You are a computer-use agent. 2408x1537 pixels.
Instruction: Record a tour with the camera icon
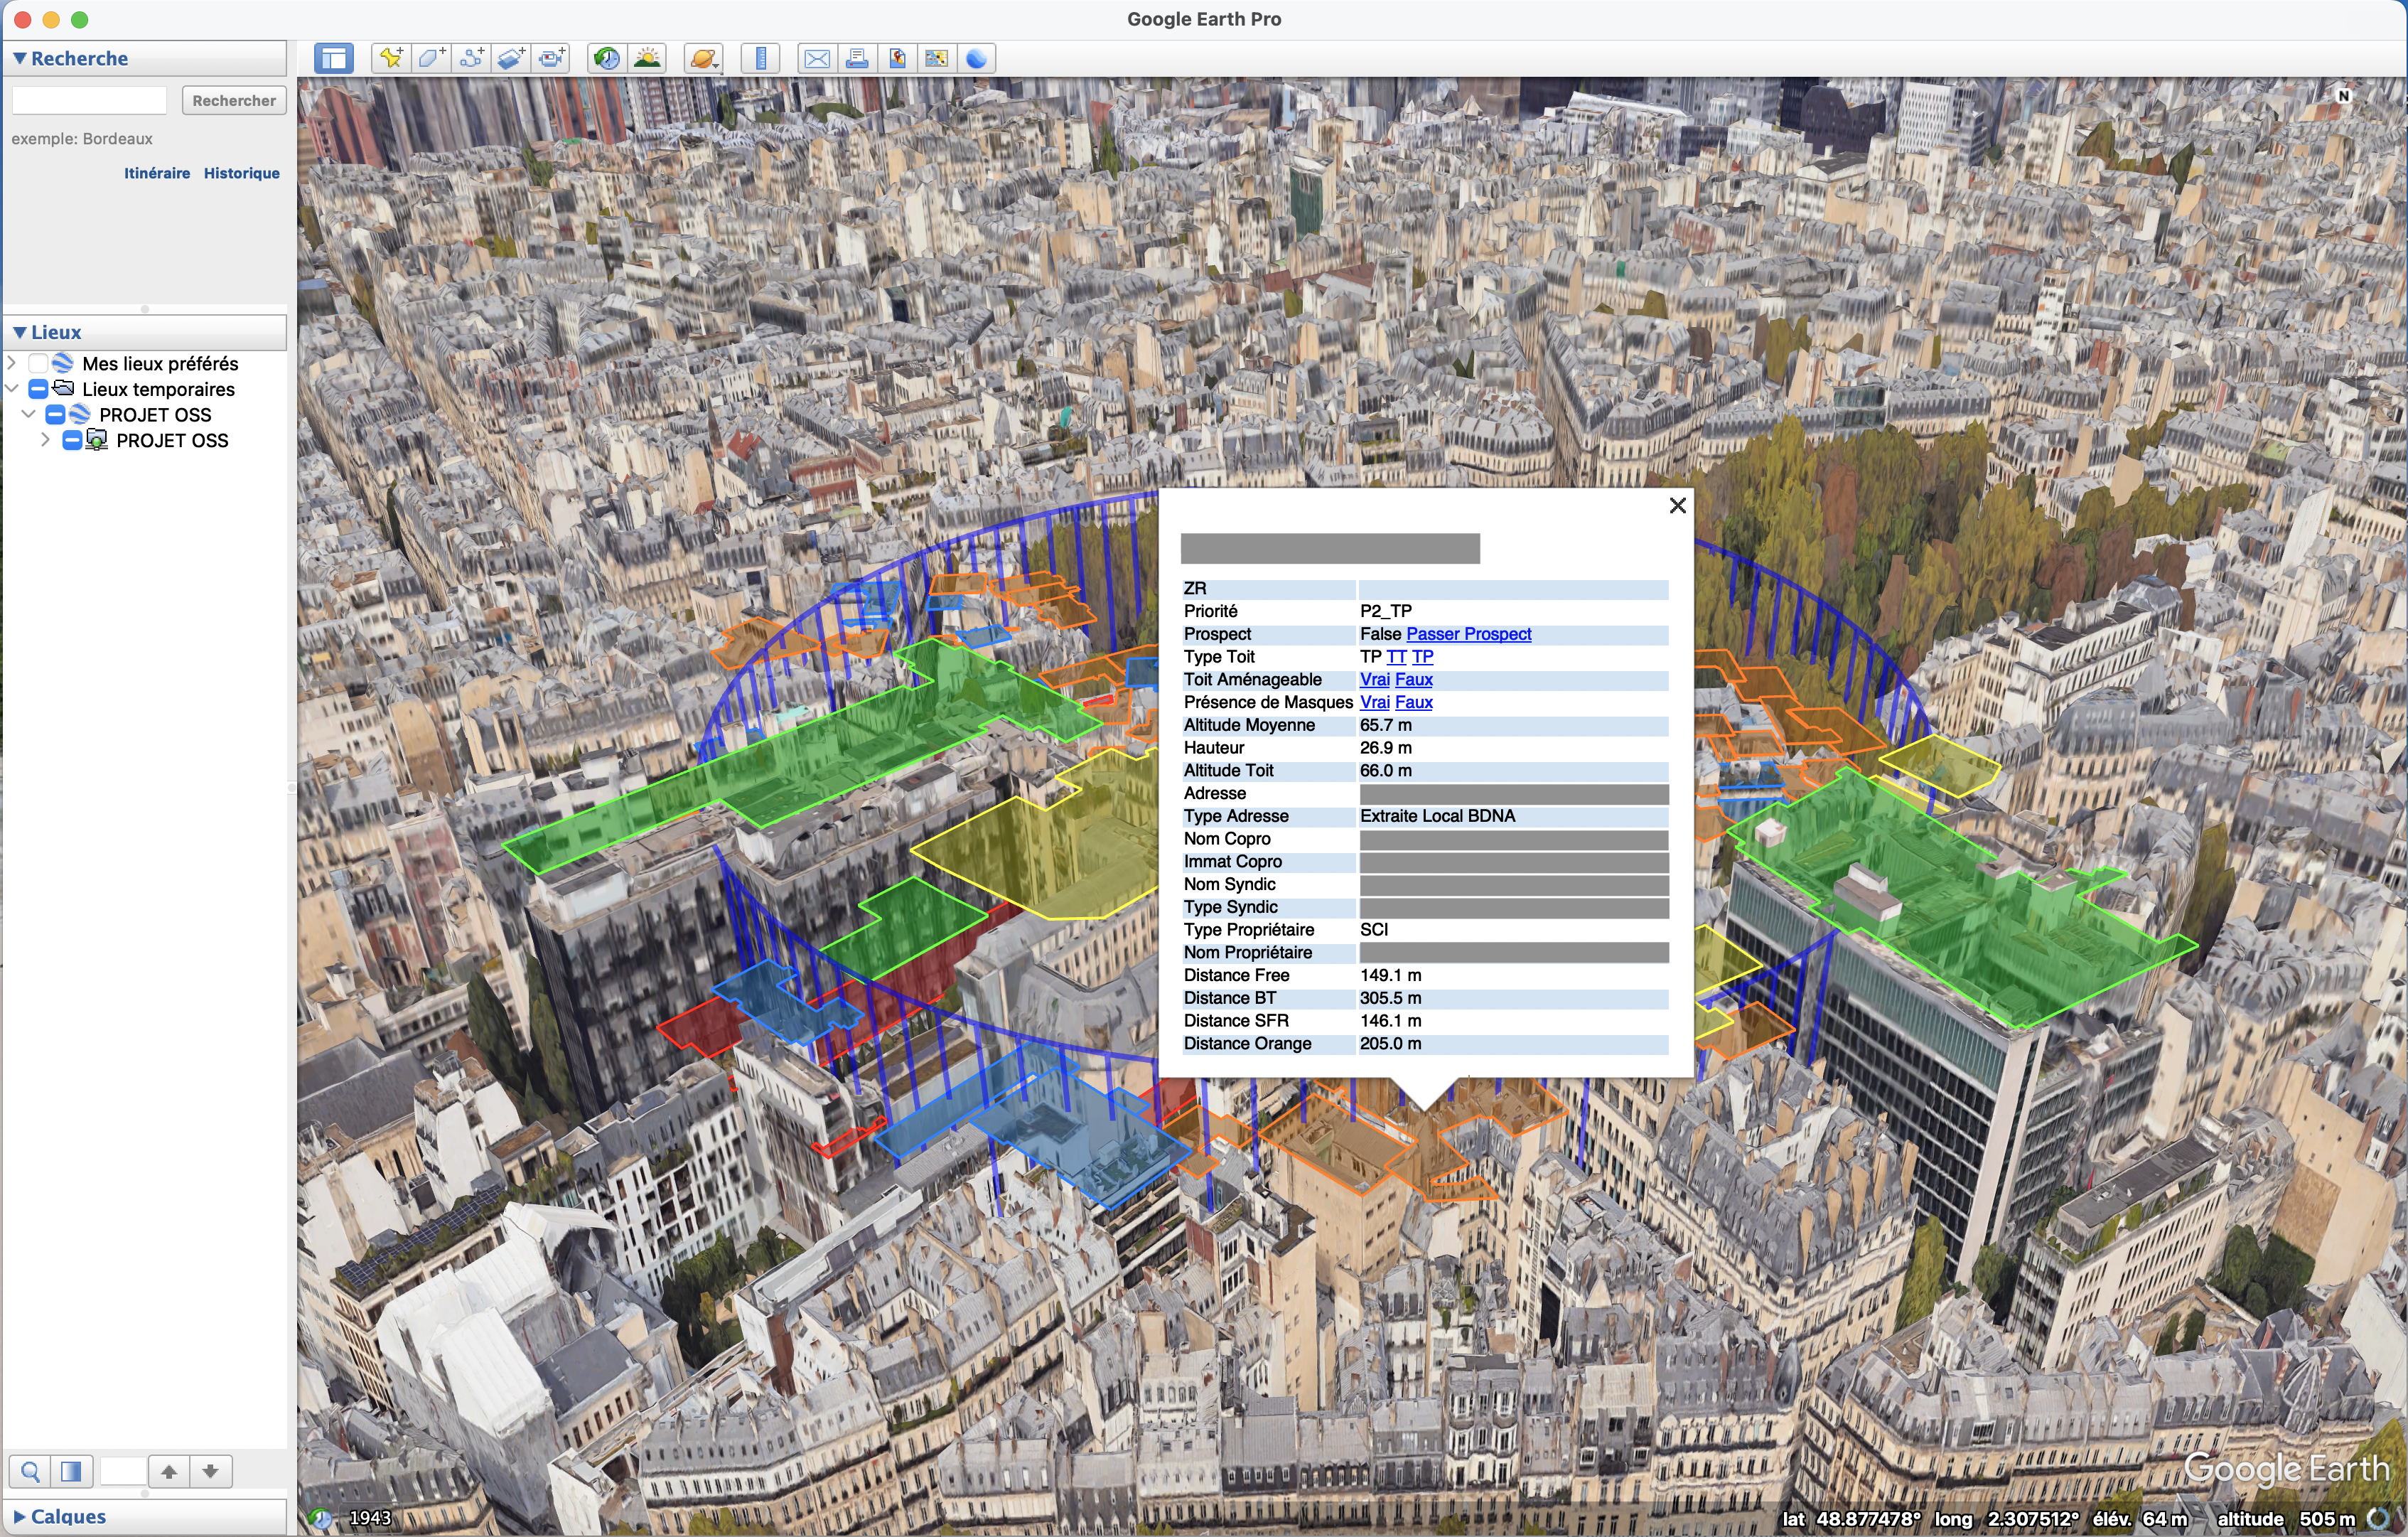tap(551, 59)
